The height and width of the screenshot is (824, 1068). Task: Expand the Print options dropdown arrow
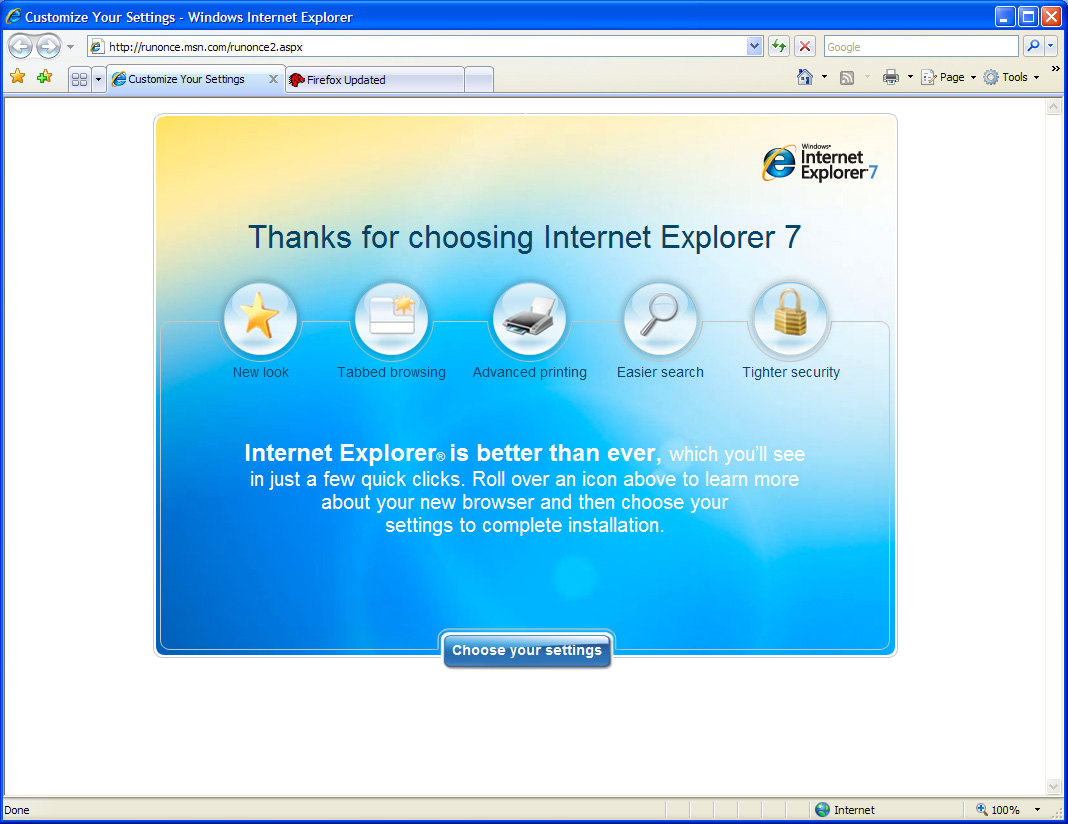point(910,77)
